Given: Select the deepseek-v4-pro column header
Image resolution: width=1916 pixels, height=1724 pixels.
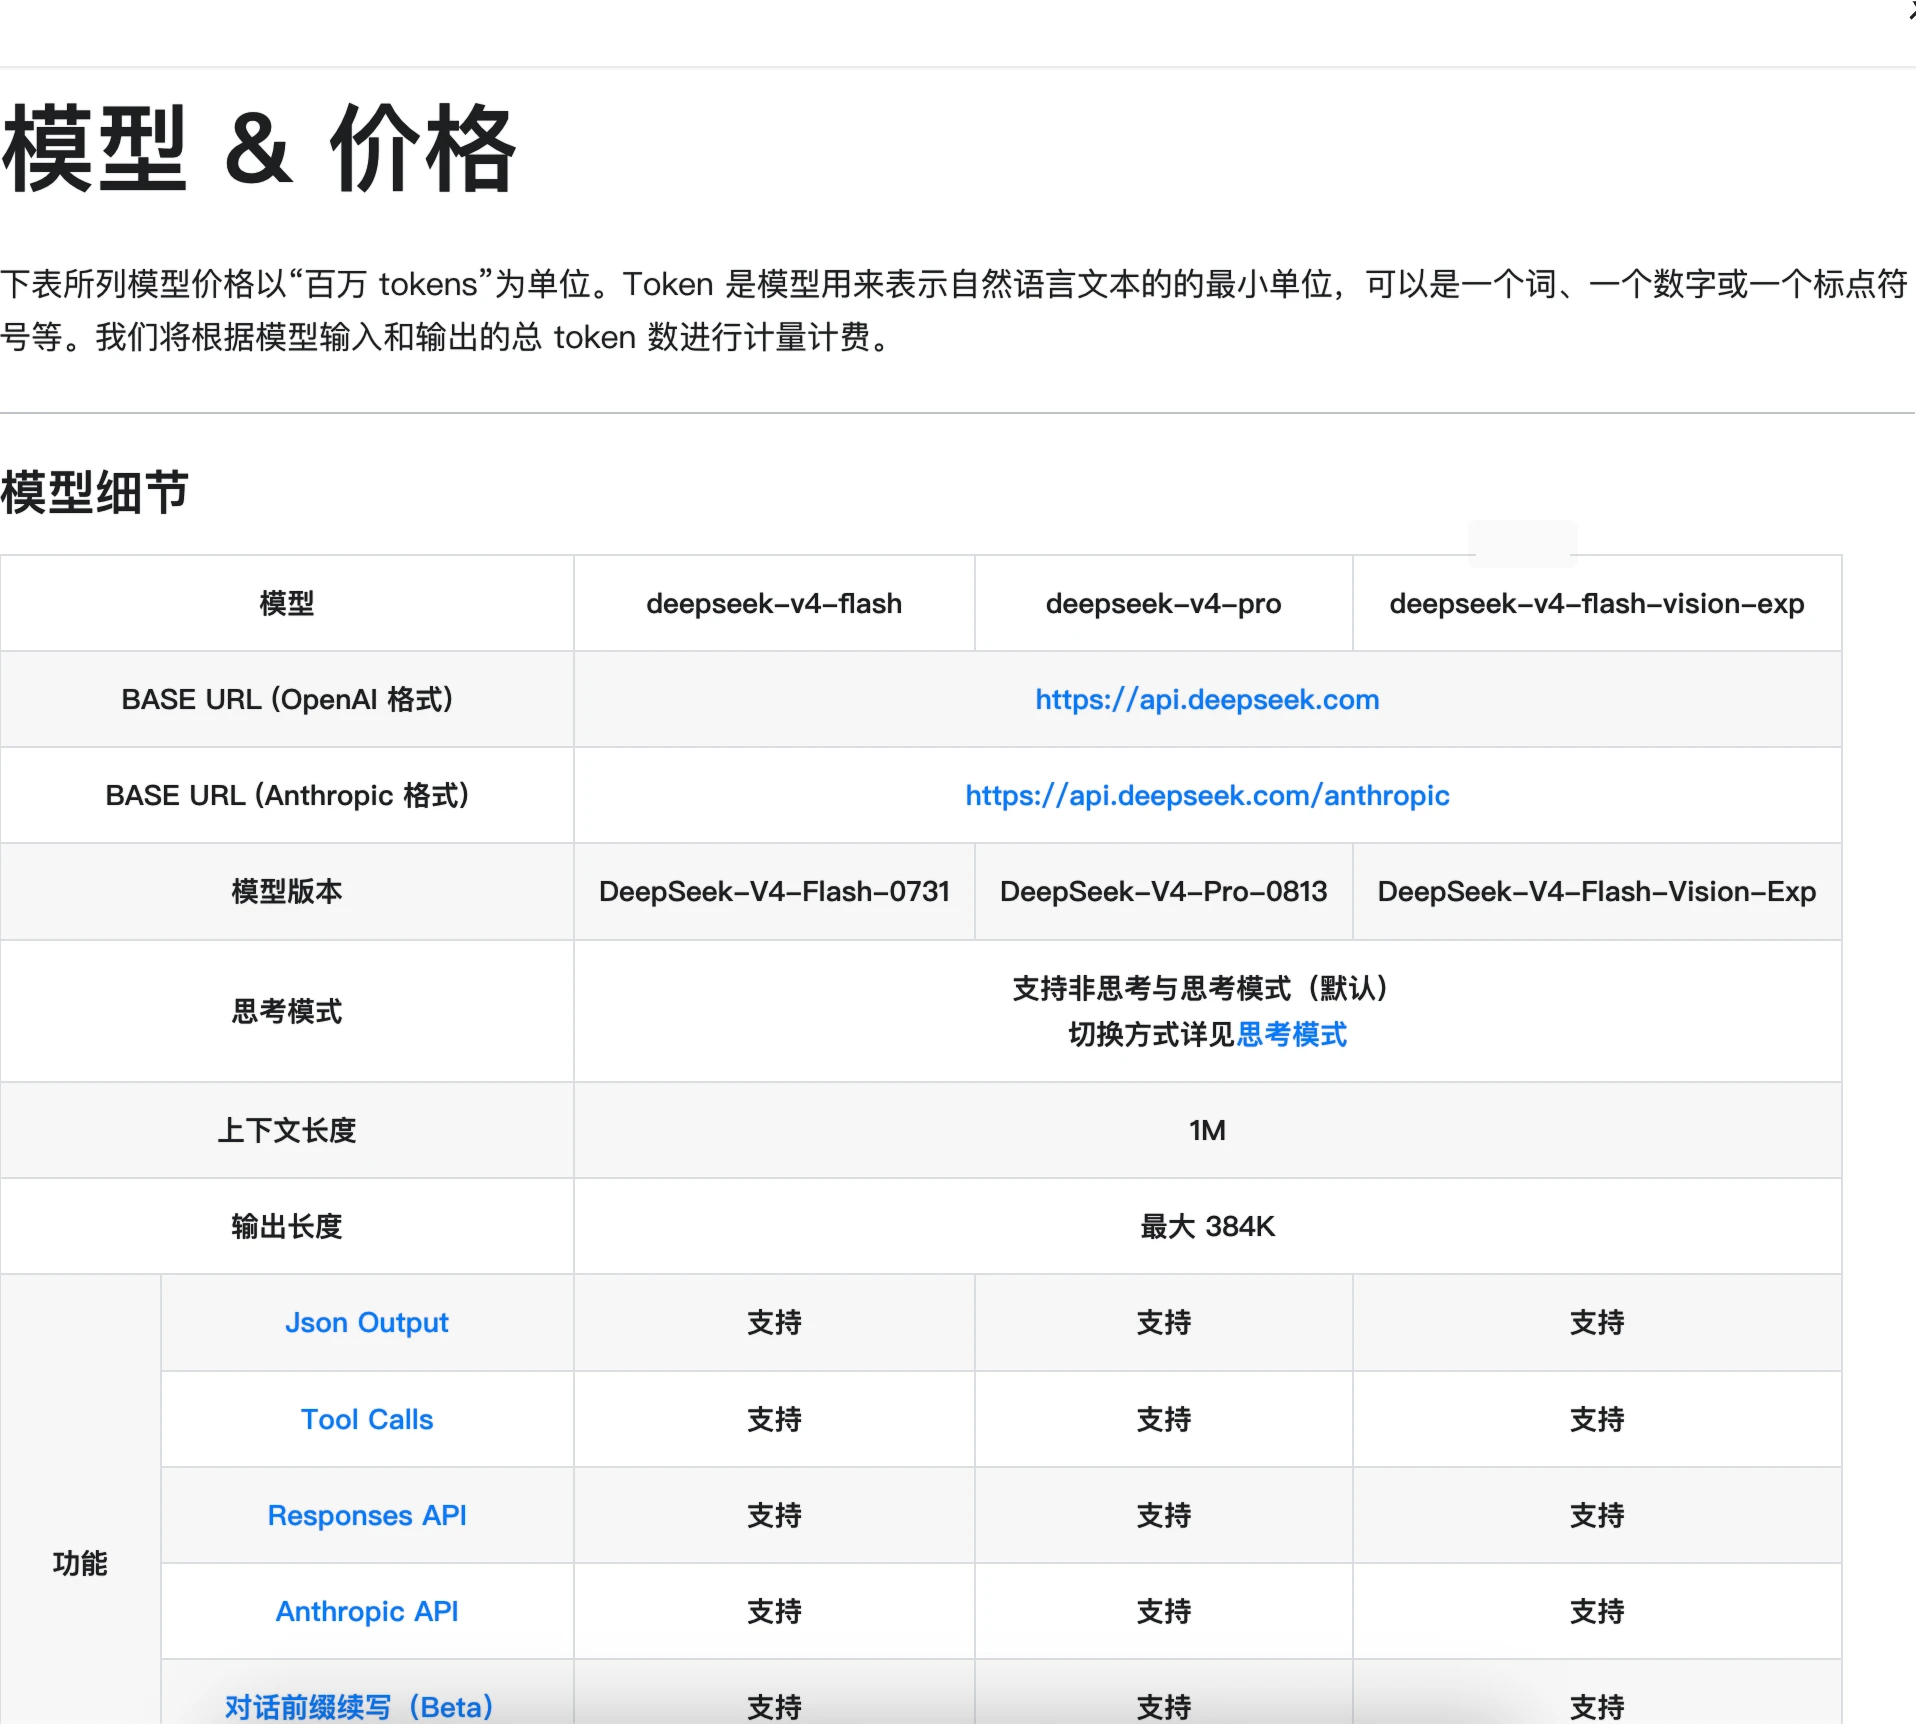Looking at the screenshot, I should (x=1163, y=604).
